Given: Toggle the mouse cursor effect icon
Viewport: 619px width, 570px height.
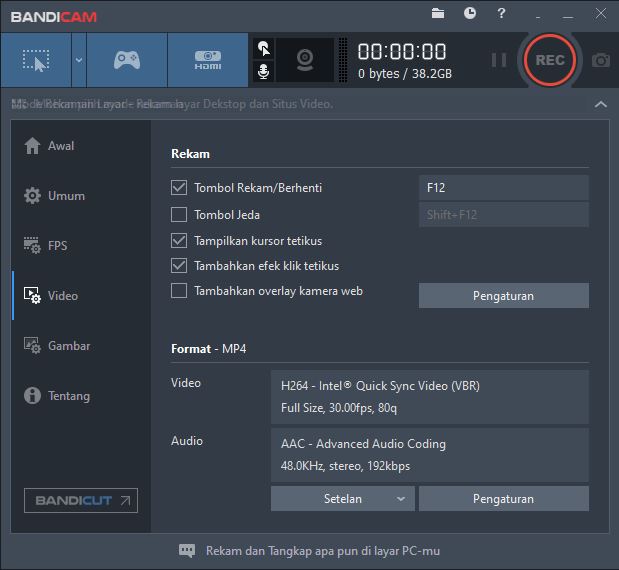Looking at the screenshot, I should pos(263,49).
